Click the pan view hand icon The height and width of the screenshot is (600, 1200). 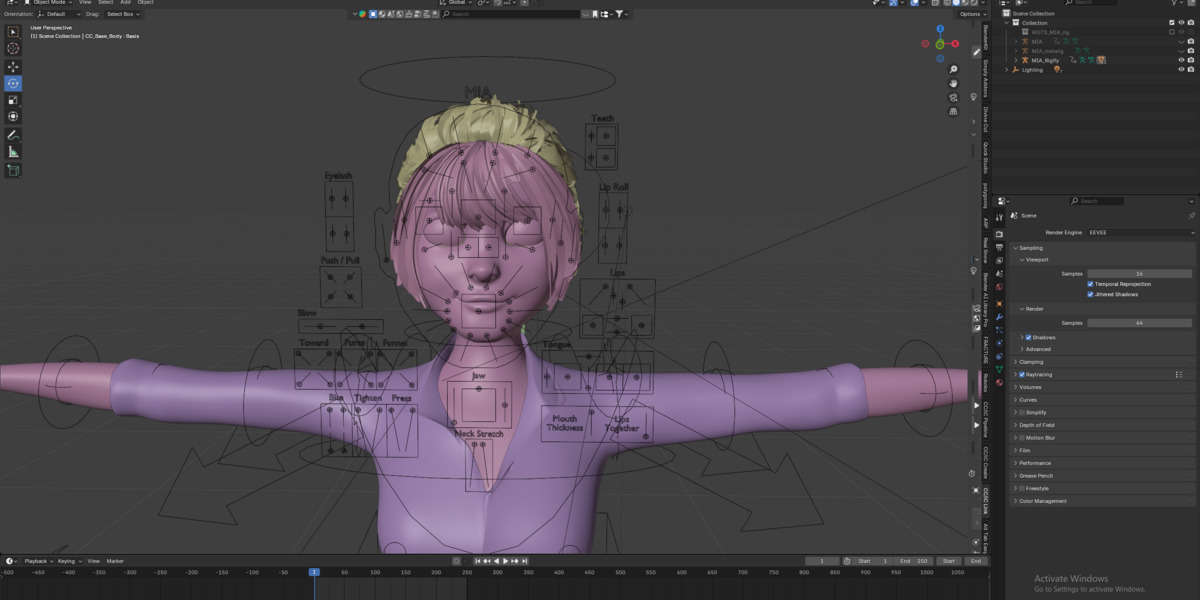953,83
